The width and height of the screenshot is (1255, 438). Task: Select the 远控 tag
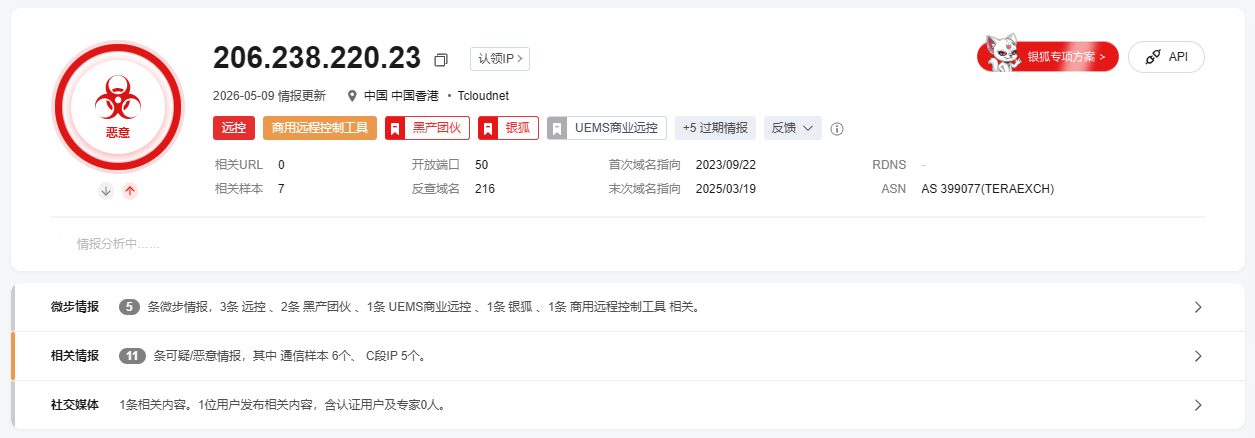[234, 128]
